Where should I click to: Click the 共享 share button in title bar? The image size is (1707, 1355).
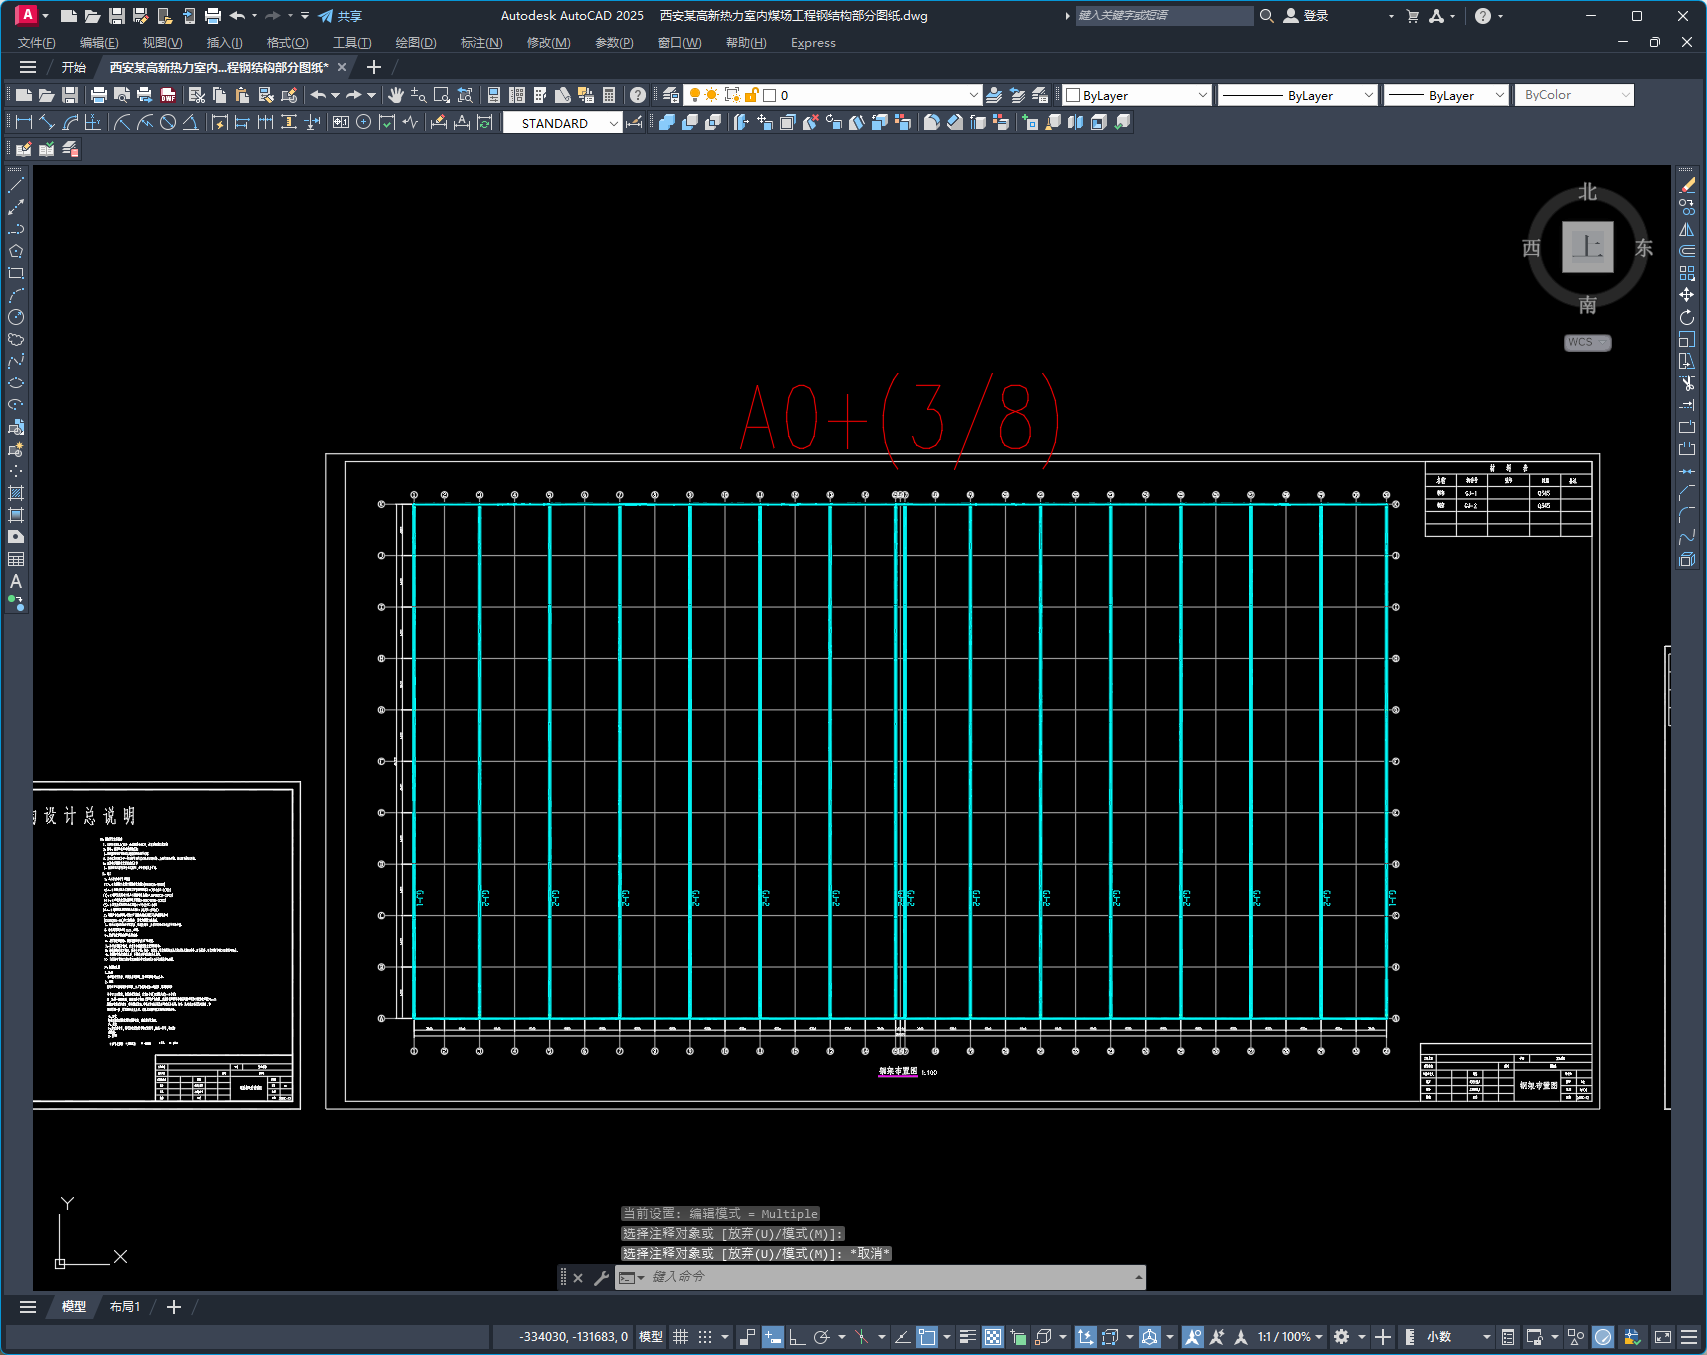pyautogui.click(x=340, y=16)
